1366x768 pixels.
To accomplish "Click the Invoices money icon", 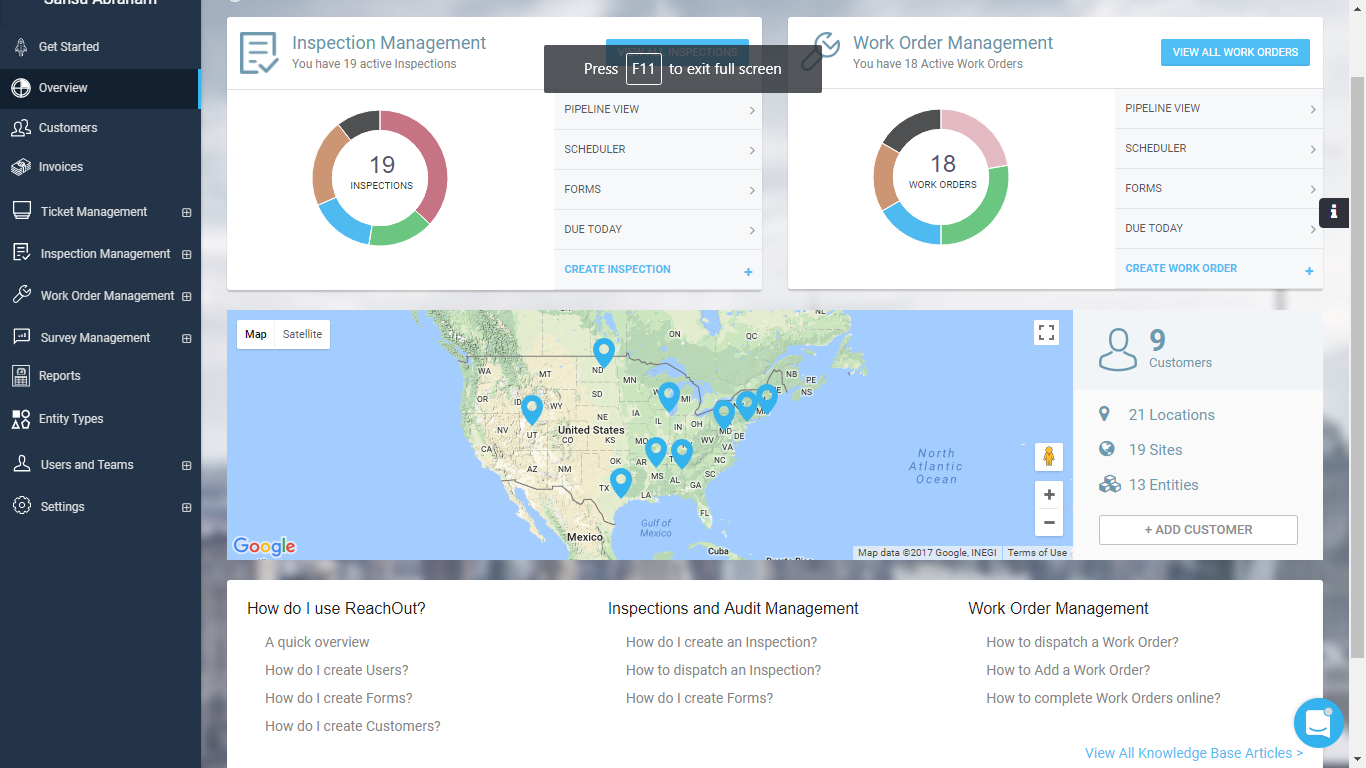I will (20, 167).
